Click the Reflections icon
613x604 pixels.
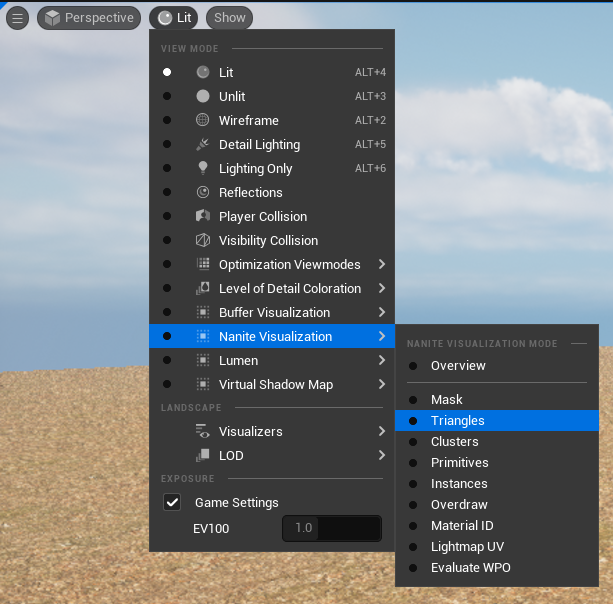(203, 192)
